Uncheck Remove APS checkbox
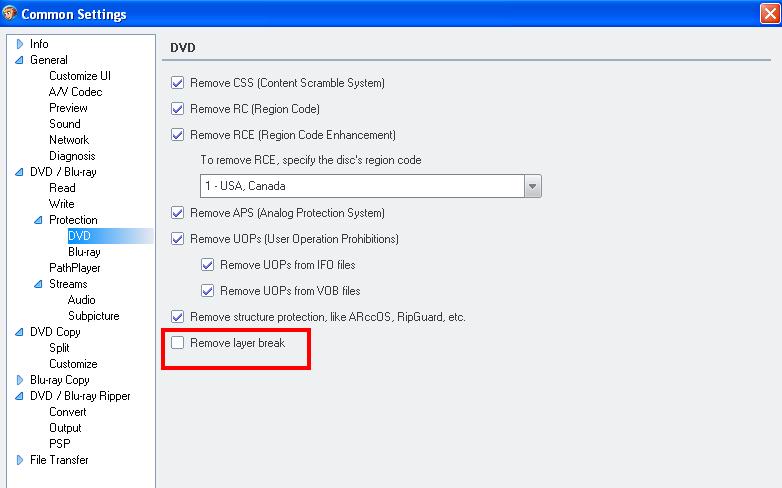The height and width of the screenshot is (488, 782). 178,213
